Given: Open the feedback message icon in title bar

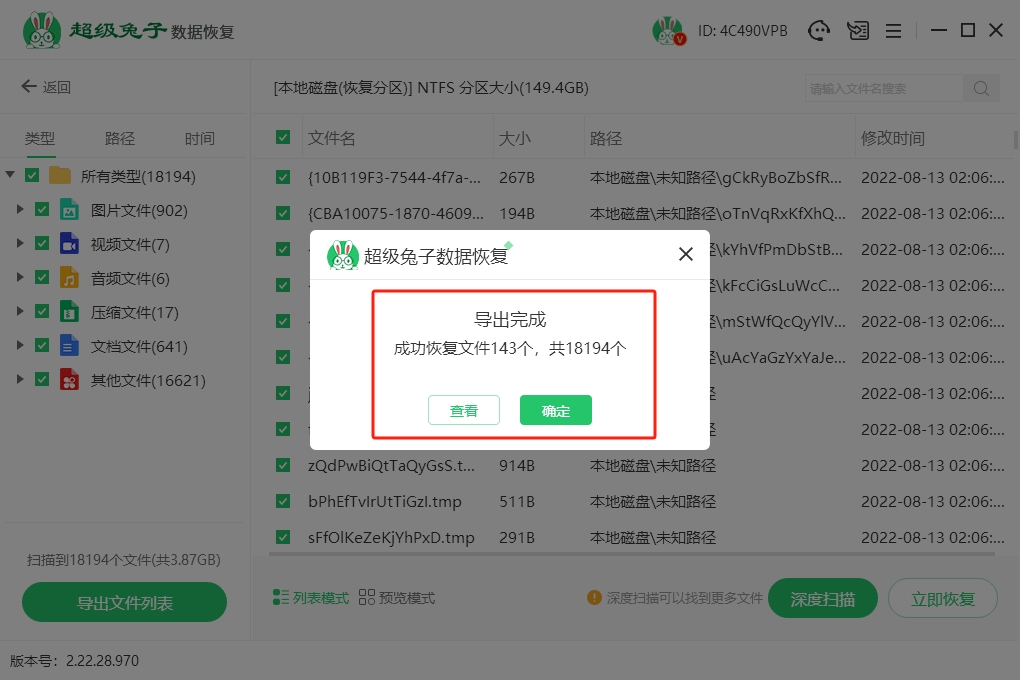Looking at the screenshot, I should coord(857,31).
